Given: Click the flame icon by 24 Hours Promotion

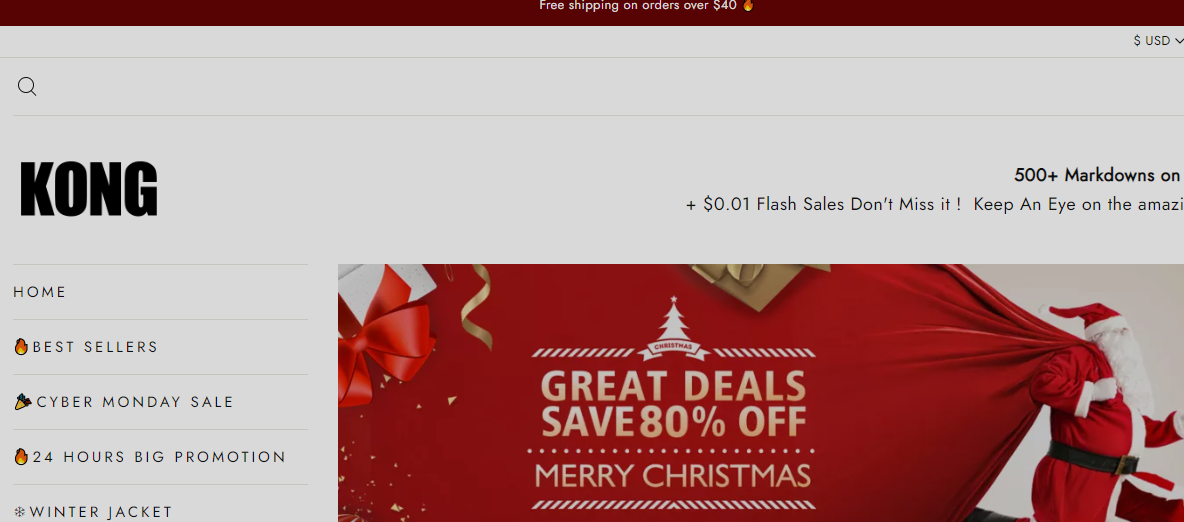Looking at the screenshot, I should click(21, 457).
